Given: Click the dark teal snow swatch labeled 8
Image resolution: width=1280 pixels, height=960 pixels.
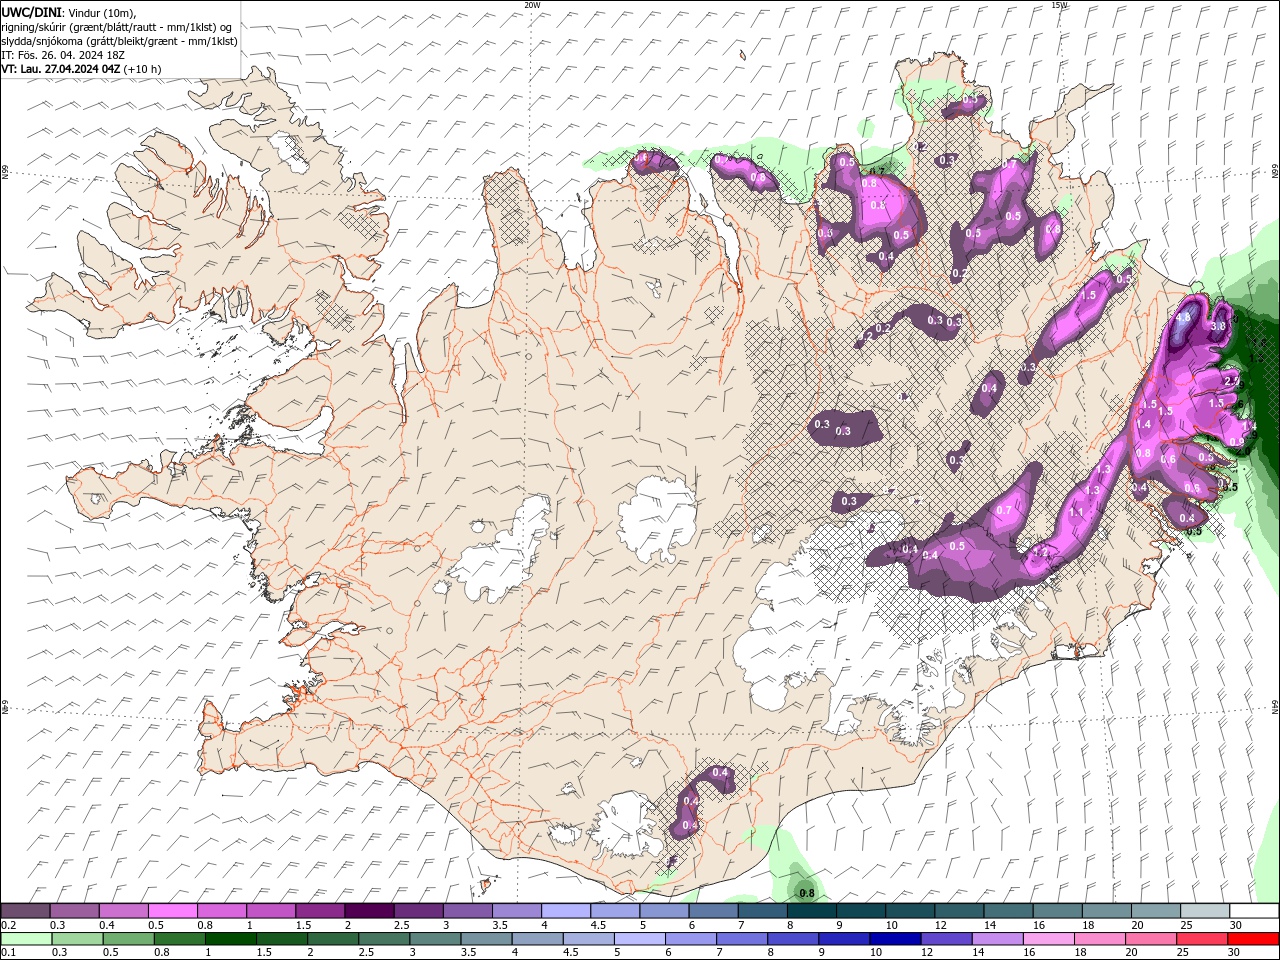Looking at the screenshot, I should 811,911.
